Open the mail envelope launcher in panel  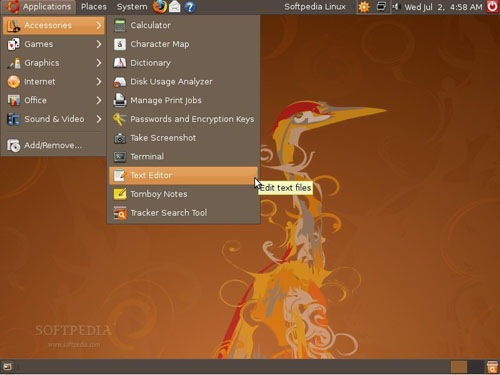(175, 7)
